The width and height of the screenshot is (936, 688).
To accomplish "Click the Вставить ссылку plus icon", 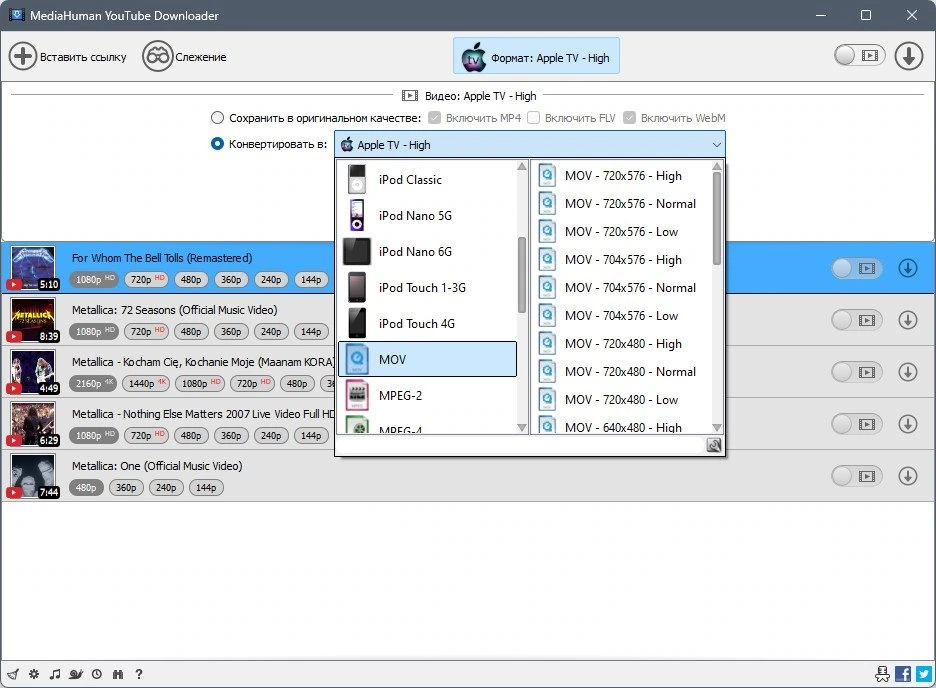I will 23,57.
